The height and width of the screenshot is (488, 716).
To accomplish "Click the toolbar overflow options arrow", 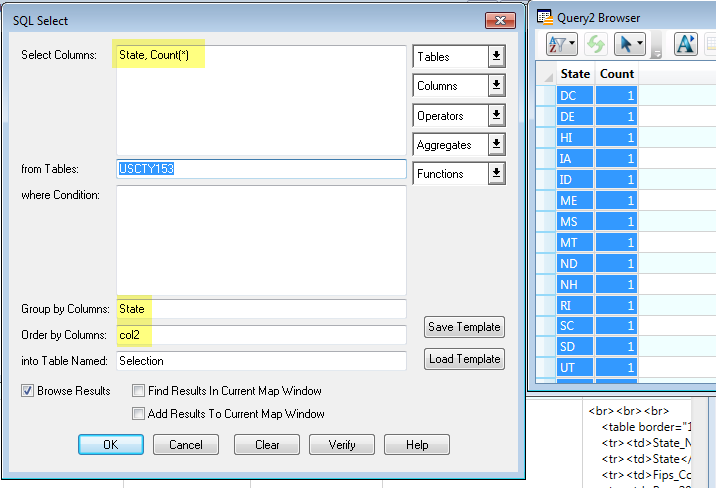I will click(x=657, y=52).
